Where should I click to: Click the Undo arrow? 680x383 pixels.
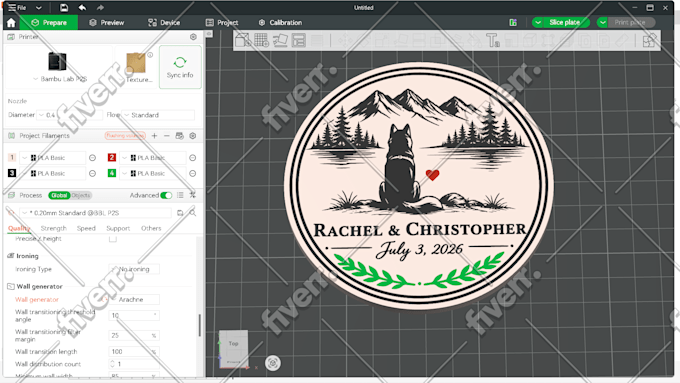[82, 7]
